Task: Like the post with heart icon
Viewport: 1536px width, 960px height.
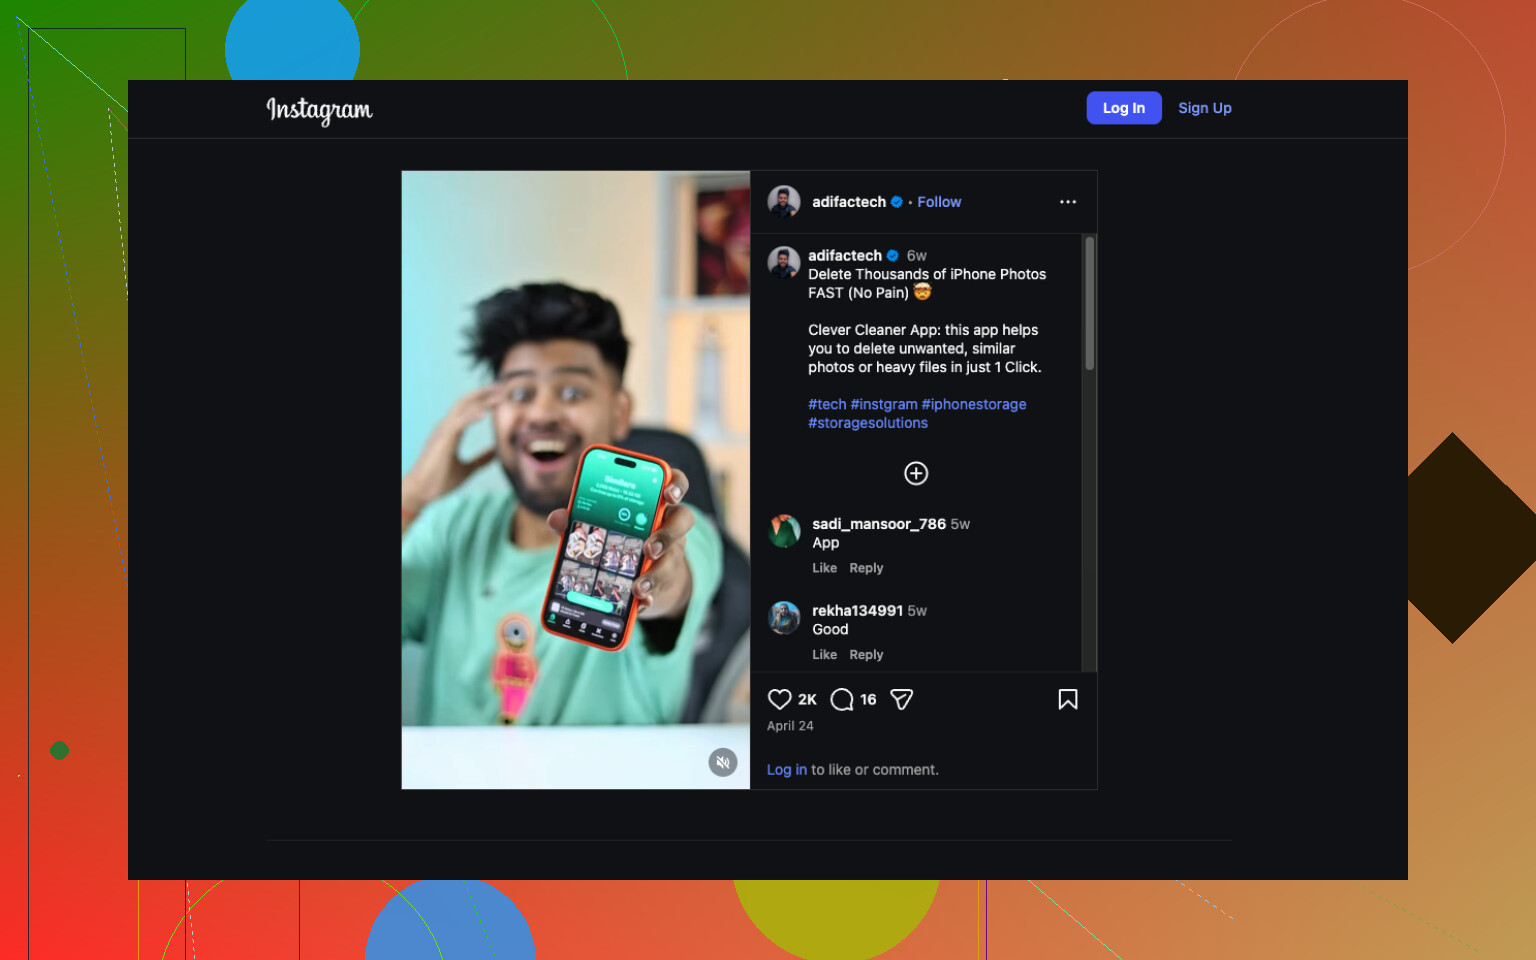Action: tap(780, 699)
